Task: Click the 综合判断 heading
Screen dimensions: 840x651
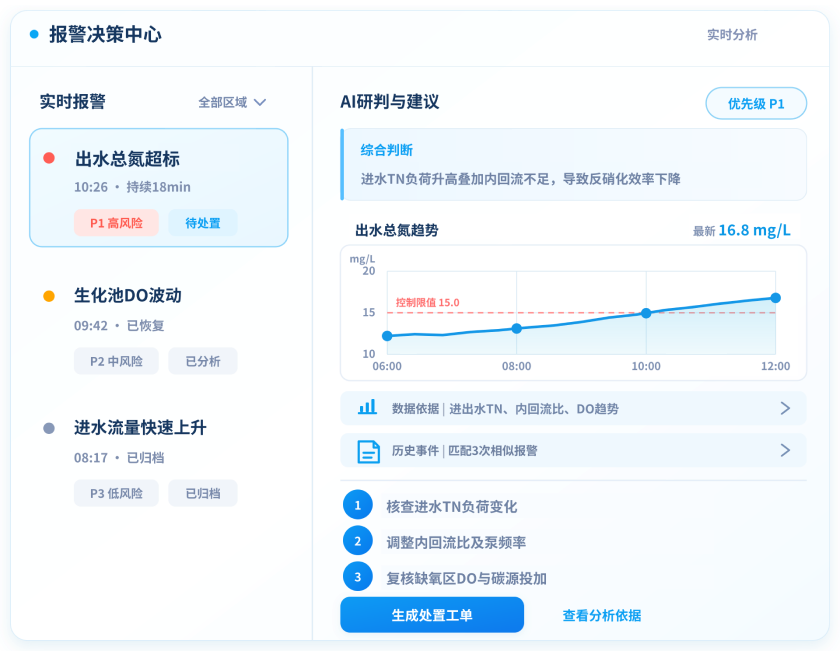Action: pos(386,150)
